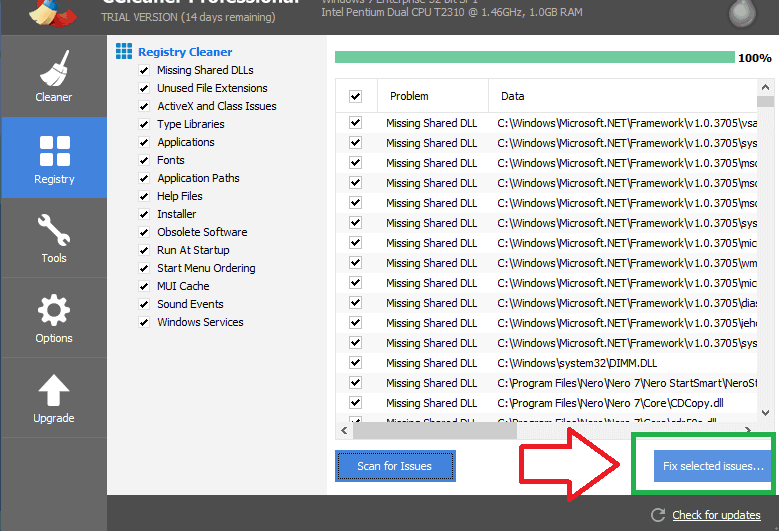The image size is (779, 531).
Task: Click the TRIAL VERSION remaining days text
Action: pos(188,17)
